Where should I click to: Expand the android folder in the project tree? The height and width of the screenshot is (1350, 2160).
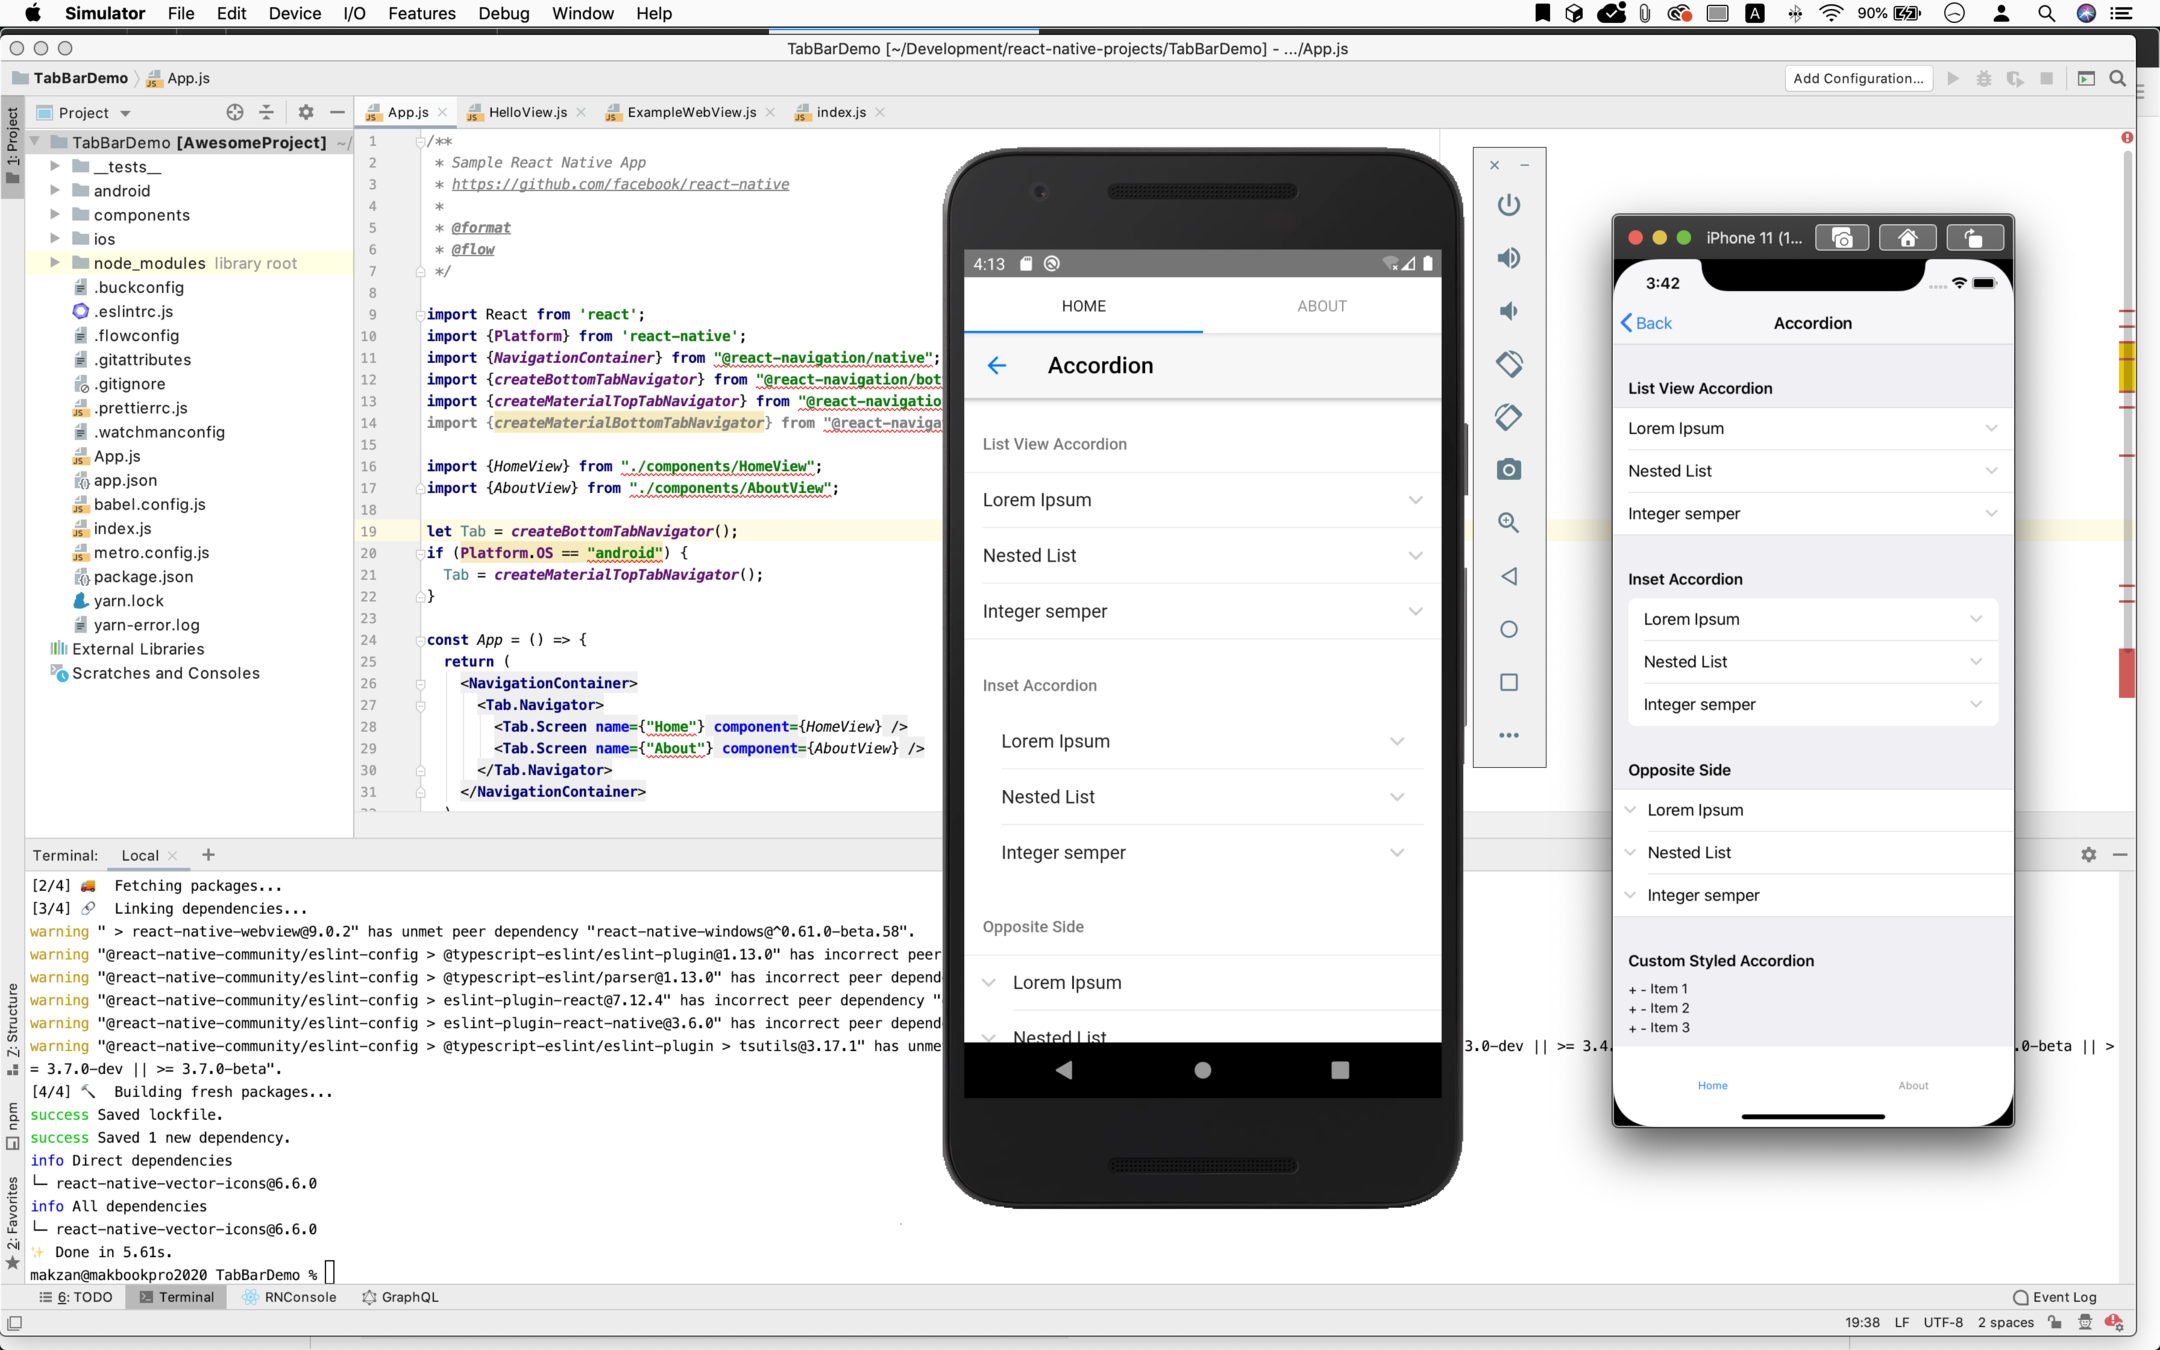point(56,191)
